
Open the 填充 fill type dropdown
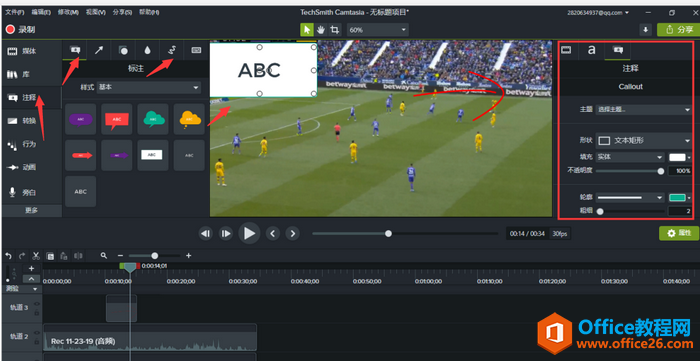(631, 157)
